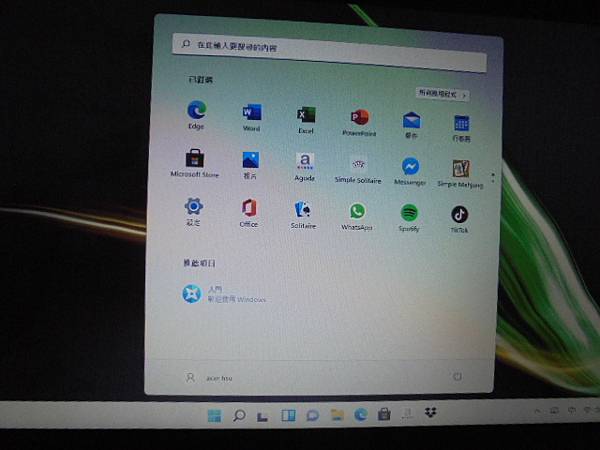Open Dropbox from the taskbar
600x450 pixels.
(430, 412)
